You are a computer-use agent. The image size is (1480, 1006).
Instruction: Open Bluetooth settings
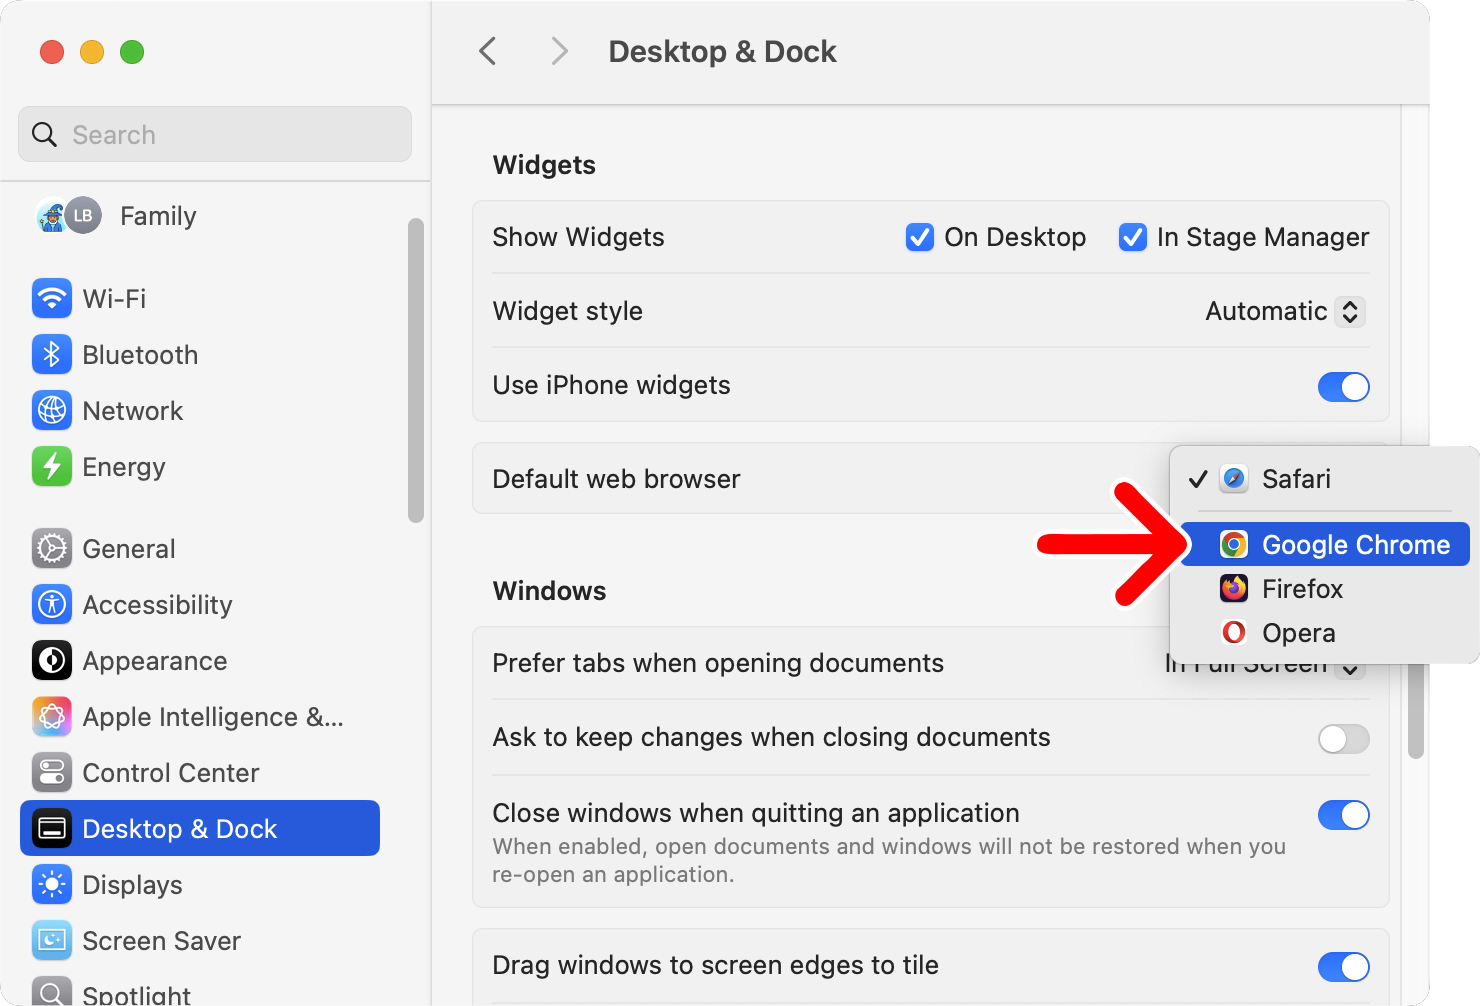pyautogui.click(x=52, y=354)
